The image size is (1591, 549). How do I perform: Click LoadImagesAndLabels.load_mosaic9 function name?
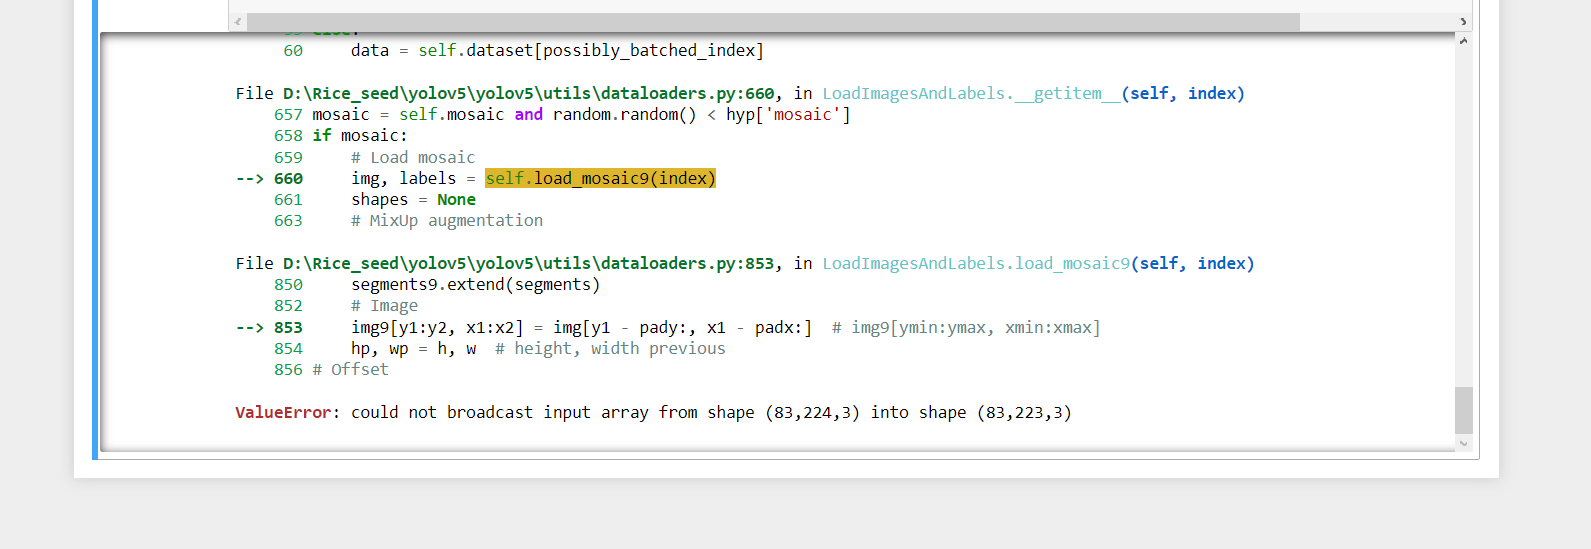976,263
